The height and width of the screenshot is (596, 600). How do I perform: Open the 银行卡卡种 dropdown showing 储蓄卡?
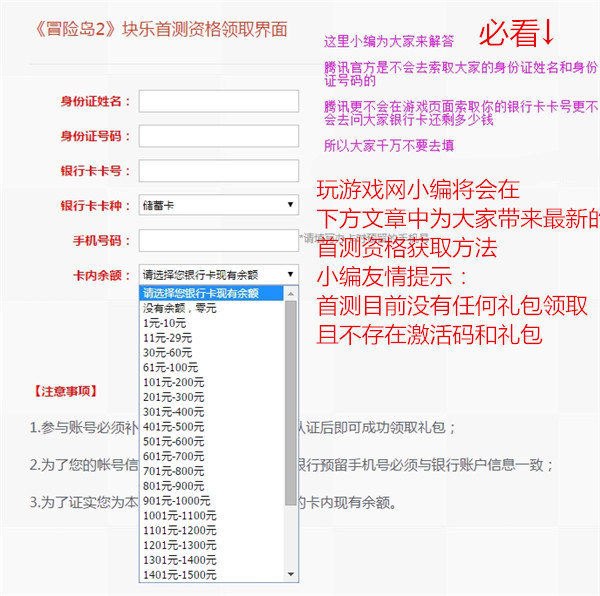218,205
